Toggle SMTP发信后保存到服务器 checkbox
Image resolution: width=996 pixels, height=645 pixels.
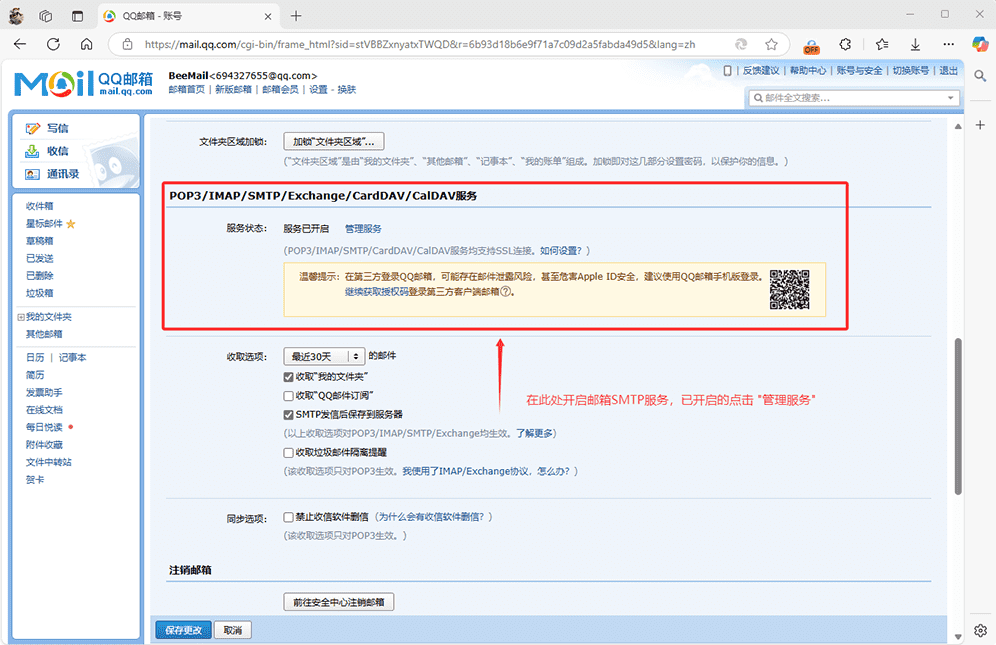[288, 415]
